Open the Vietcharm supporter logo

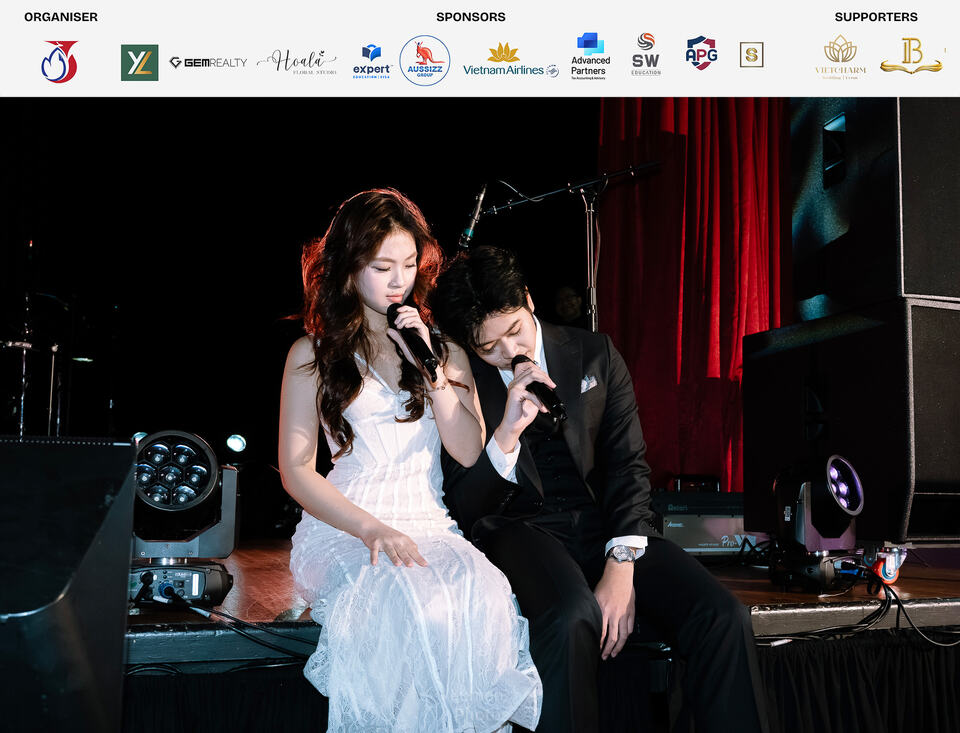841,57
